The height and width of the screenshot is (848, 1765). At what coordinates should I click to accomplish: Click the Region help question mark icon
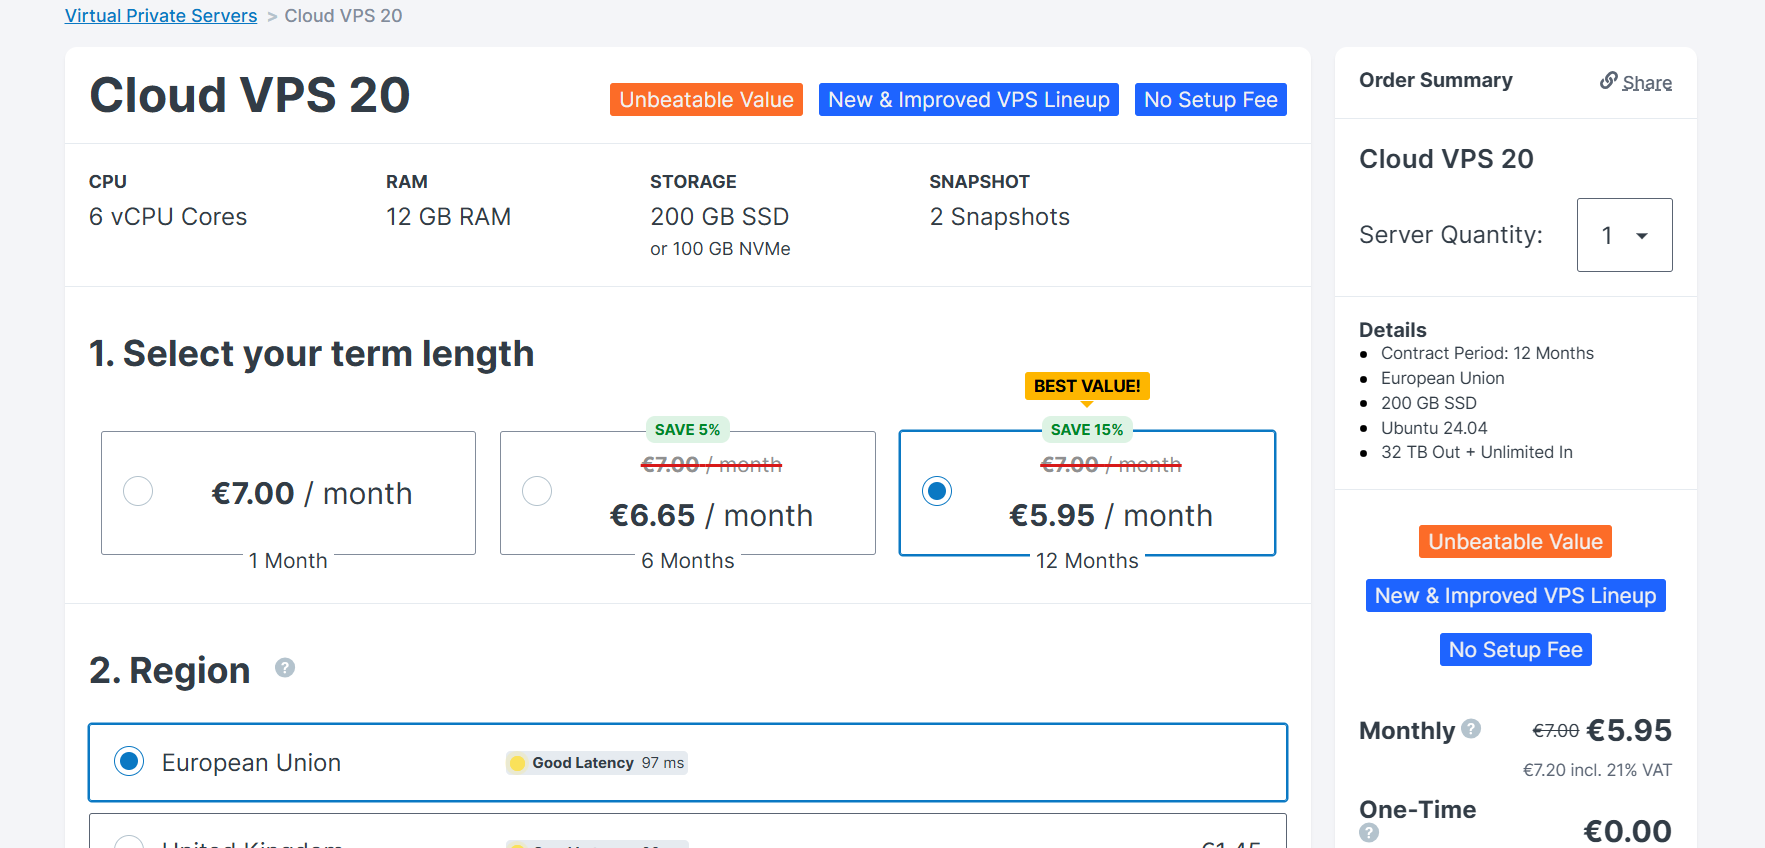tap(285, 668)
